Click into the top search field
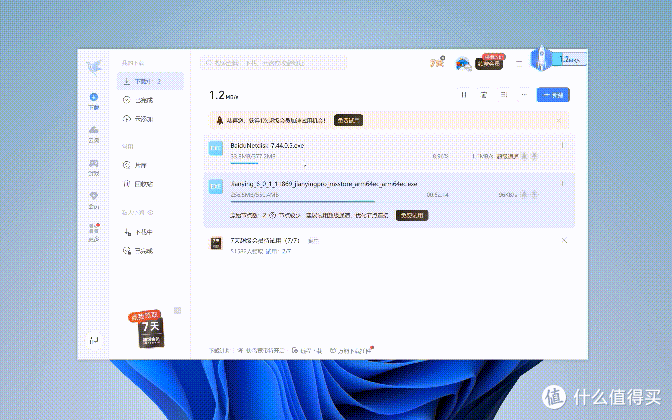The image size is (672, 420). (x=273, y=63)
